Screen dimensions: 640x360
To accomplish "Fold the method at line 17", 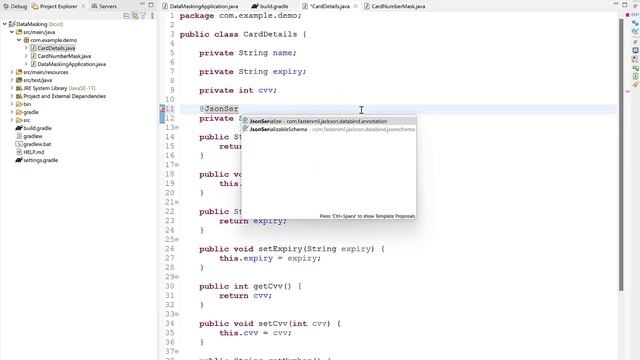I will tap(177, 165).
